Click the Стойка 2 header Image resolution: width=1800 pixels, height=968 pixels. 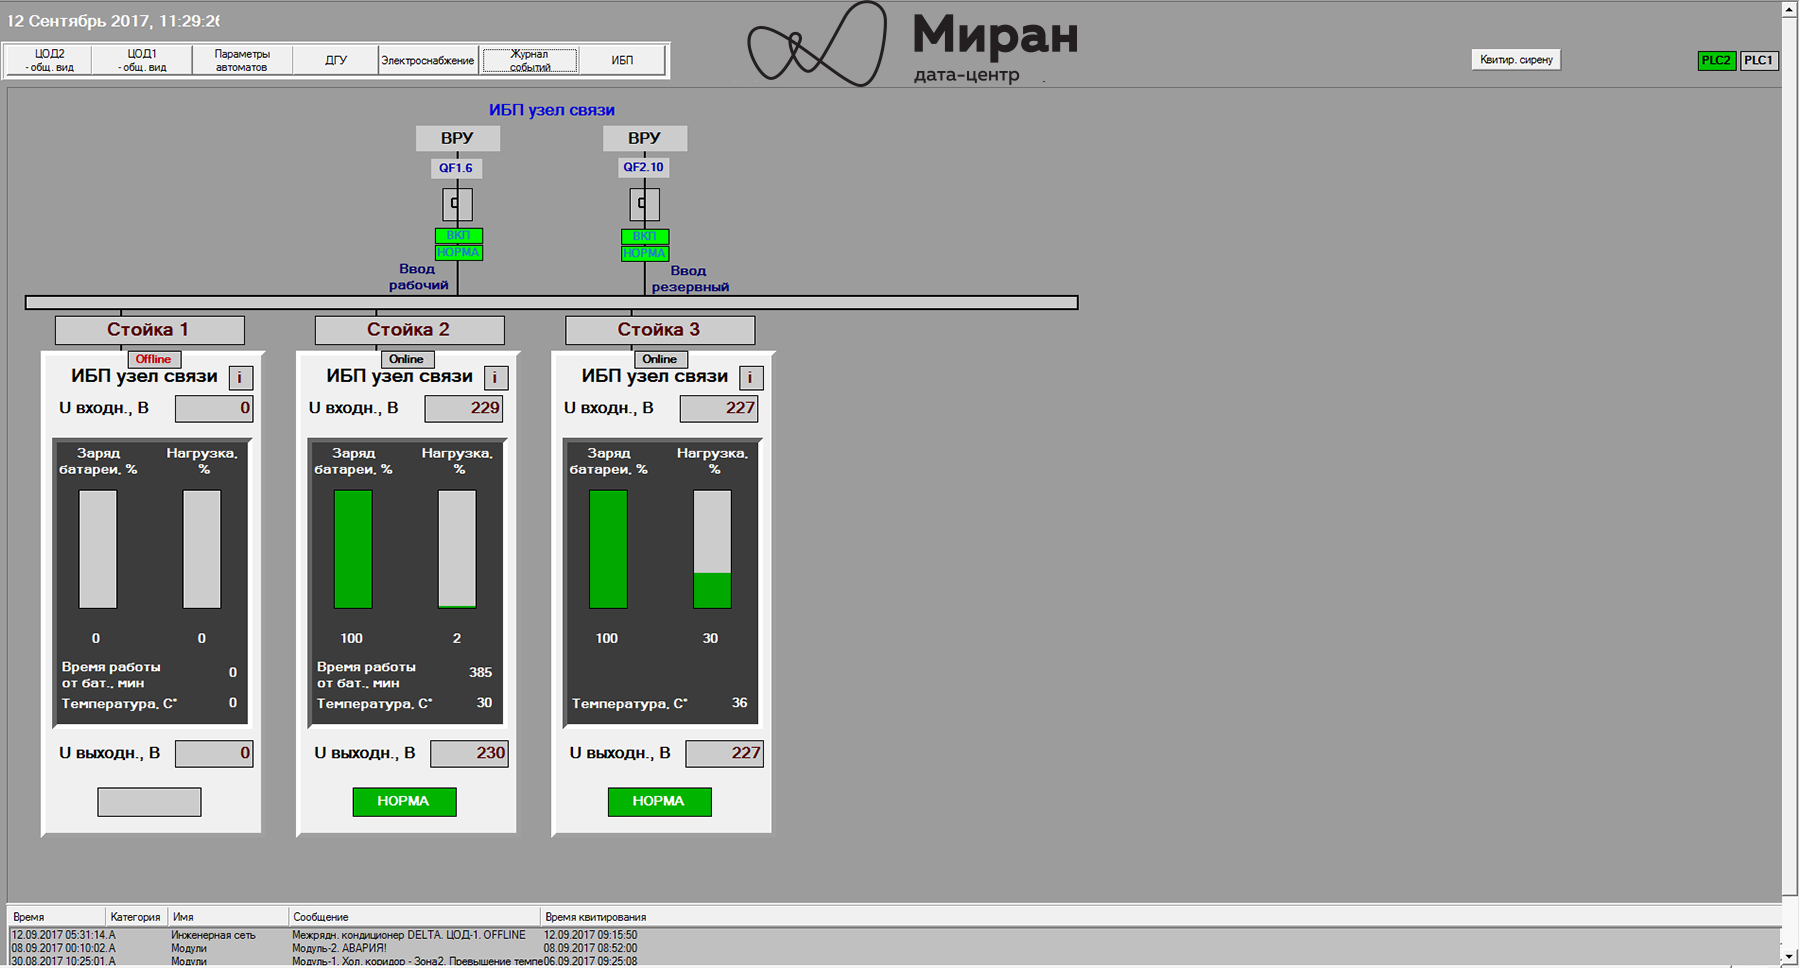[409, 330]
